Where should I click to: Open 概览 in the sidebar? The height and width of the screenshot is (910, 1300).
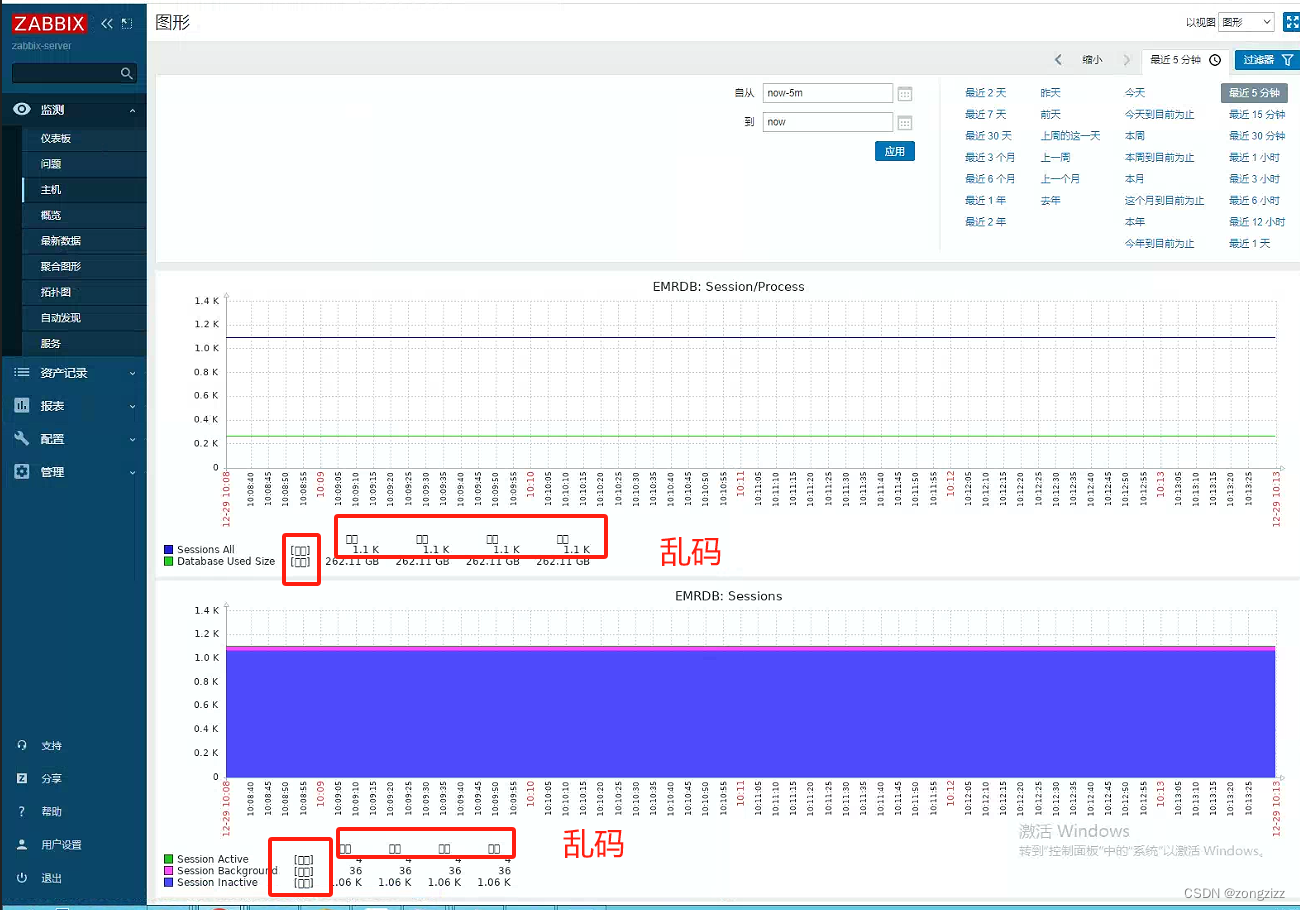[x=51, y=215]
